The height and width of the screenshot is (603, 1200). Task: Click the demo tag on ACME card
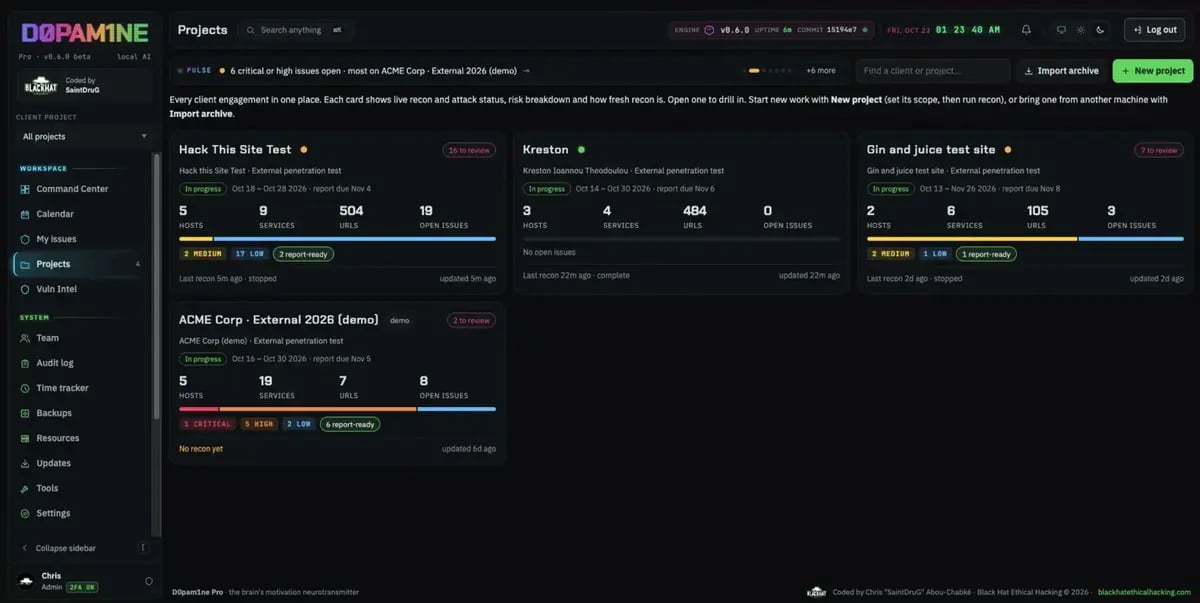[x=399, y=321]
